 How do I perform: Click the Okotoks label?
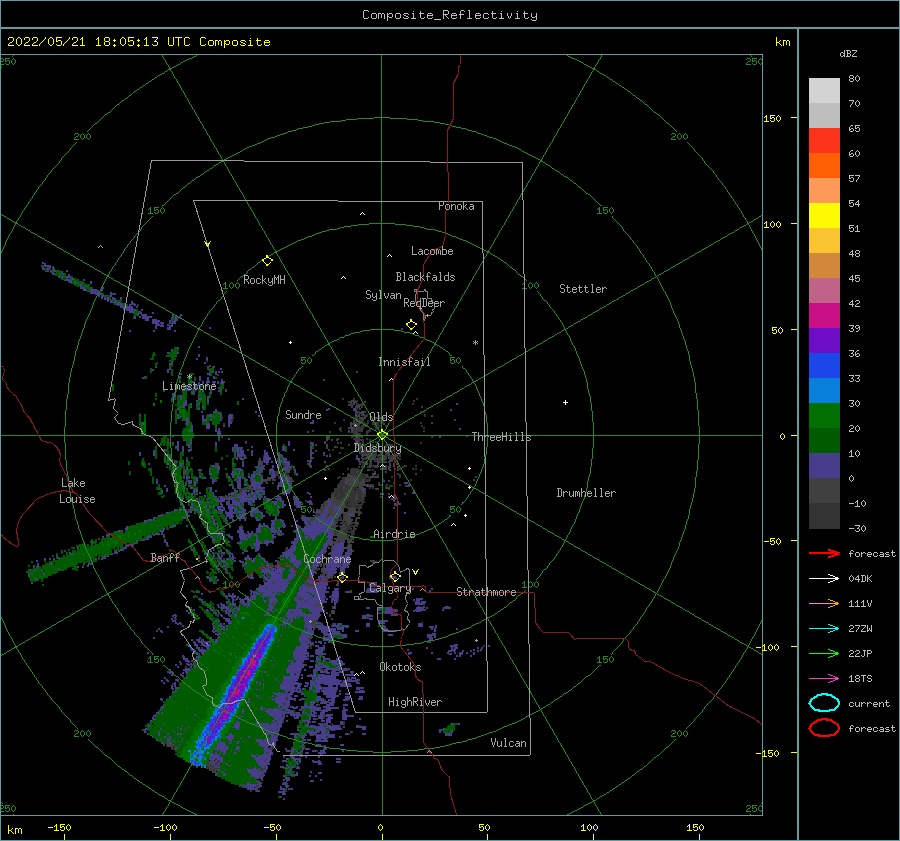pos(400,667)
